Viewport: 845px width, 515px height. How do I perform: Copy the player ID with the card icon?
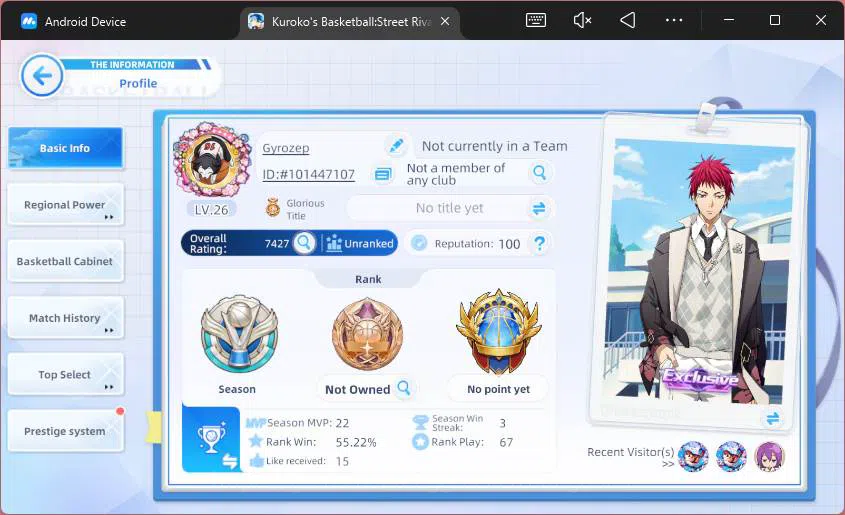pos(383,174)
